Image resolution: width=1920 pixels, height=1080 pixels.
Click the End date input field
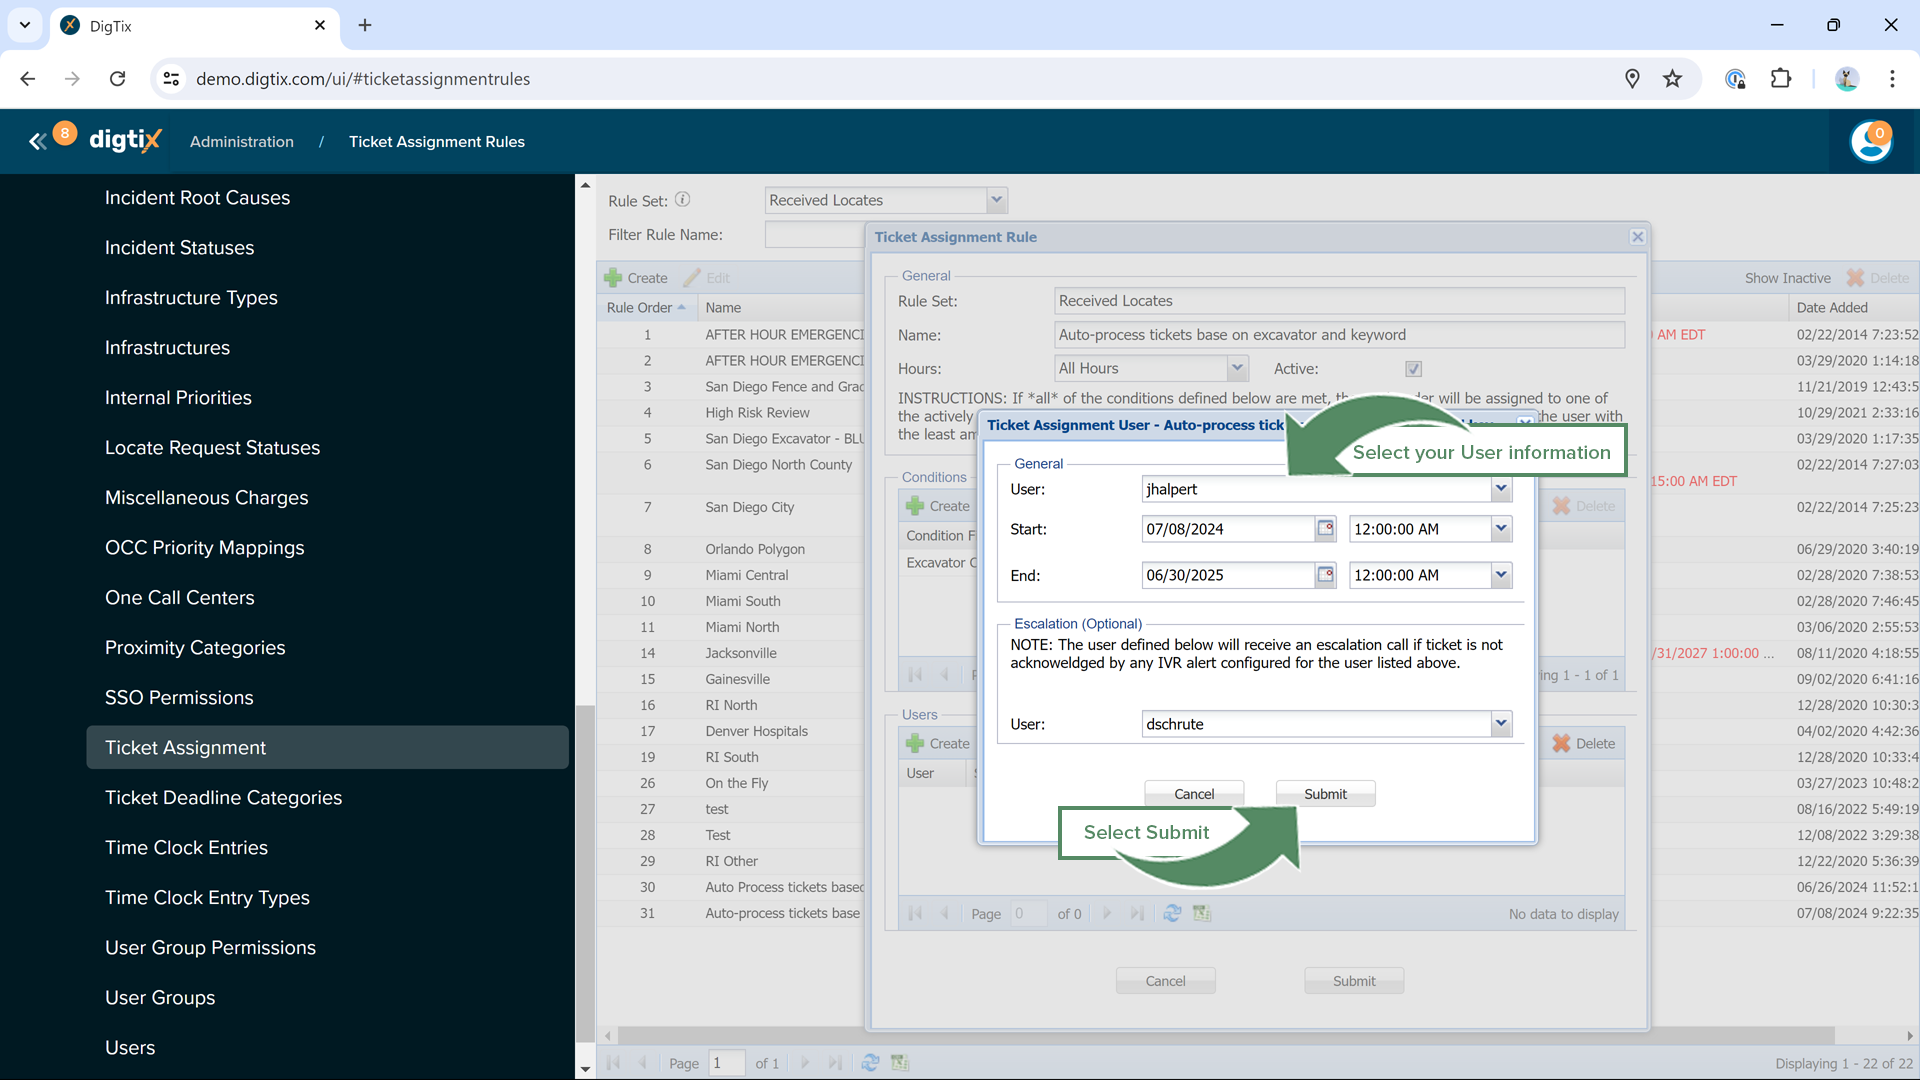coord(1227,575)
